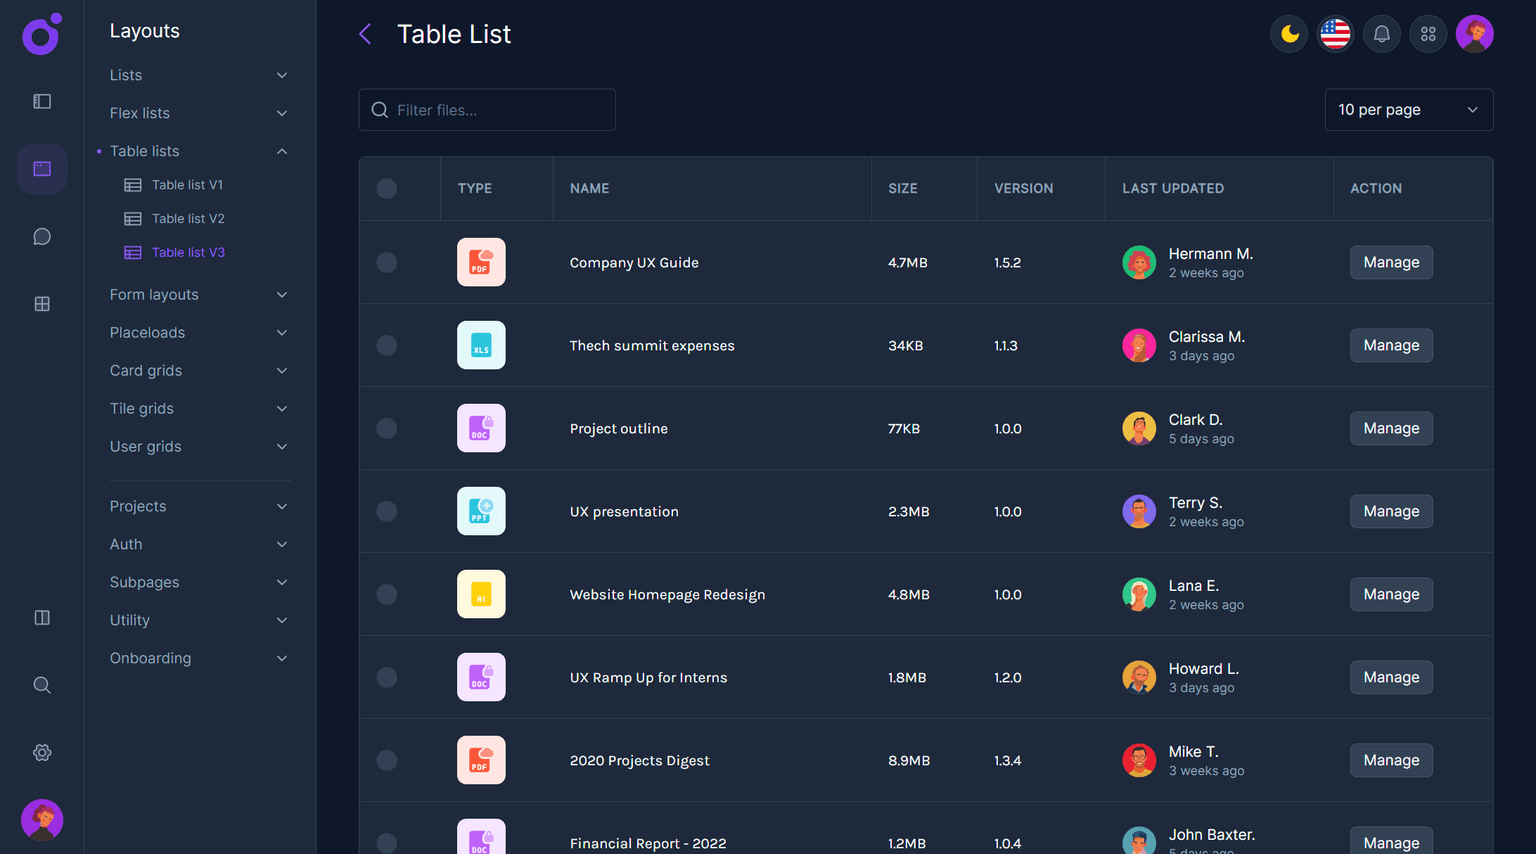This screenshot has width=1536, height=854.
Task: Collapse the sidebar using the panel icon
Action: 41,100
